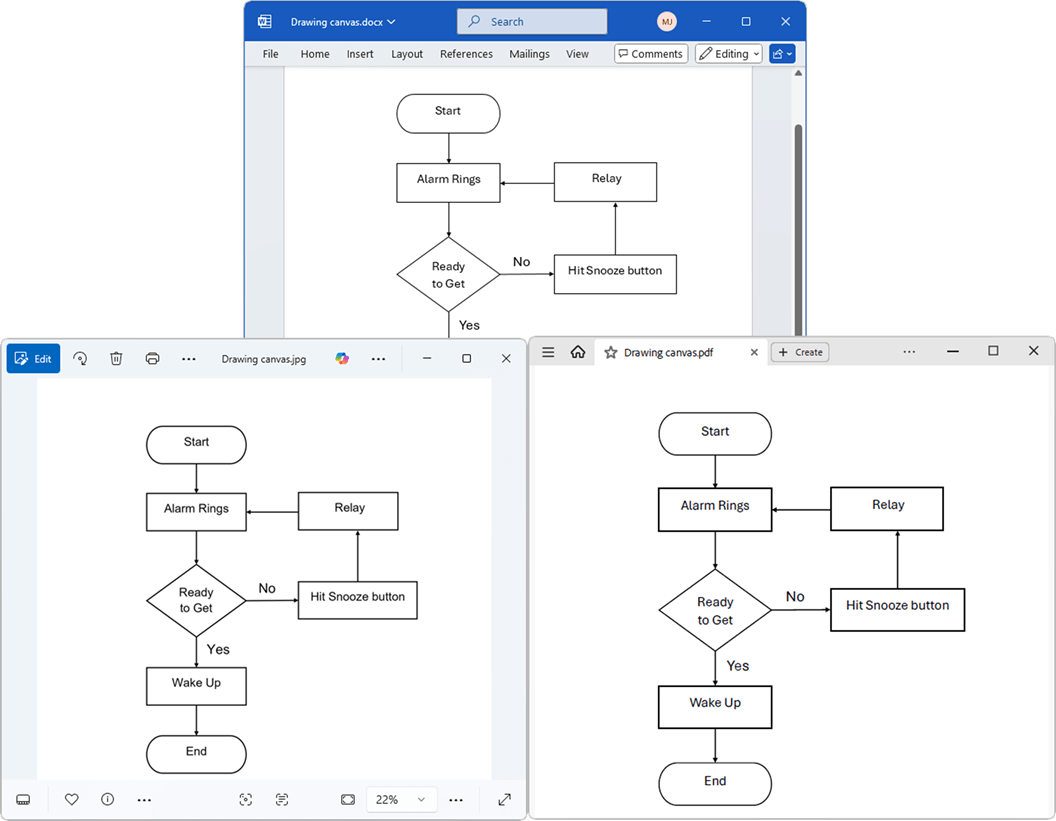Rotate the Drawing canvas.jpg image

(80, 358)
